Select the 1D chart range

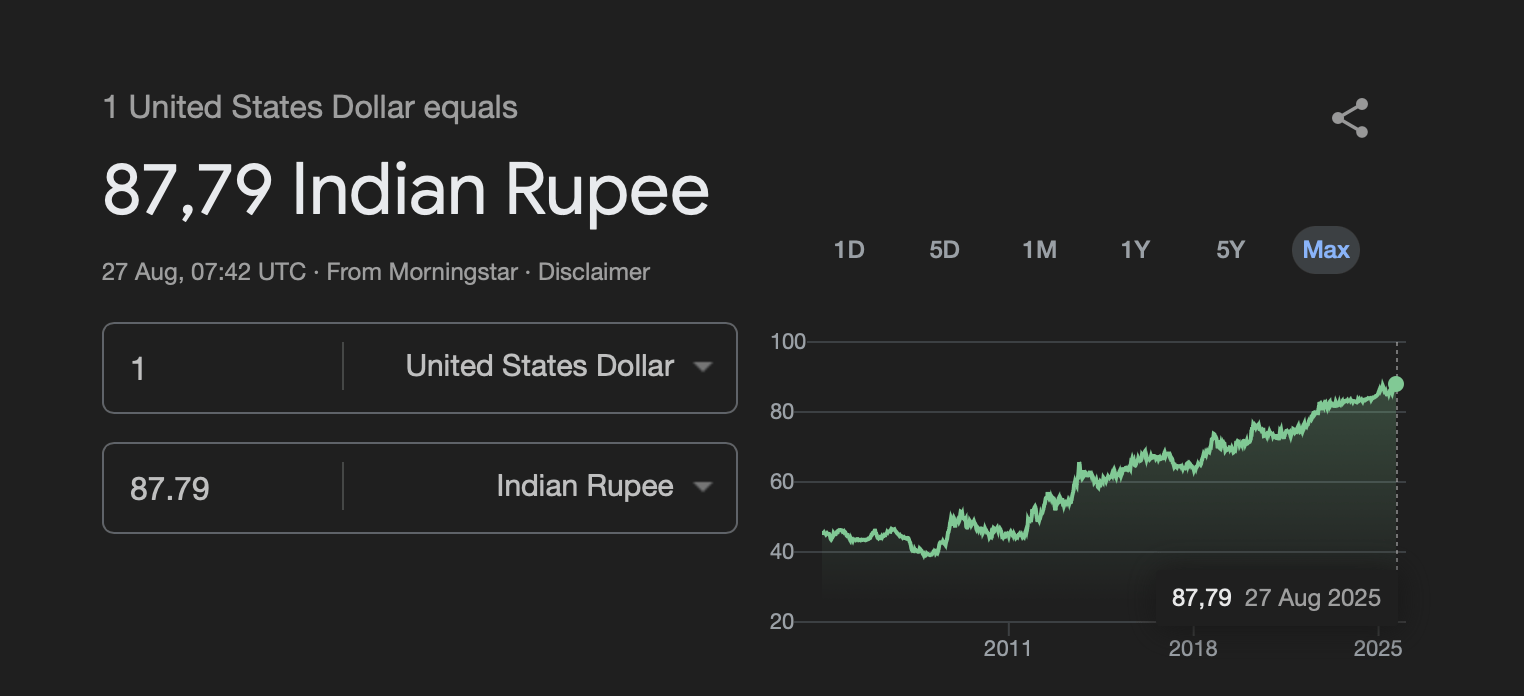click(849, 250)
